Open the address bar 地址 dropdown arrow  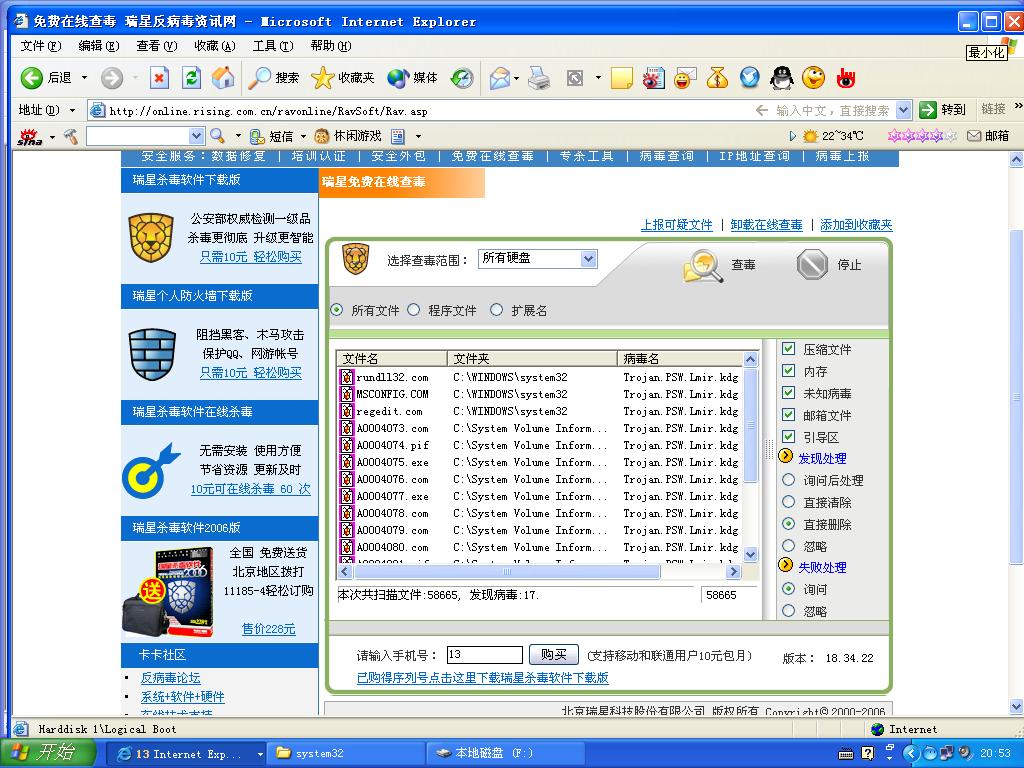pos(72,110)
